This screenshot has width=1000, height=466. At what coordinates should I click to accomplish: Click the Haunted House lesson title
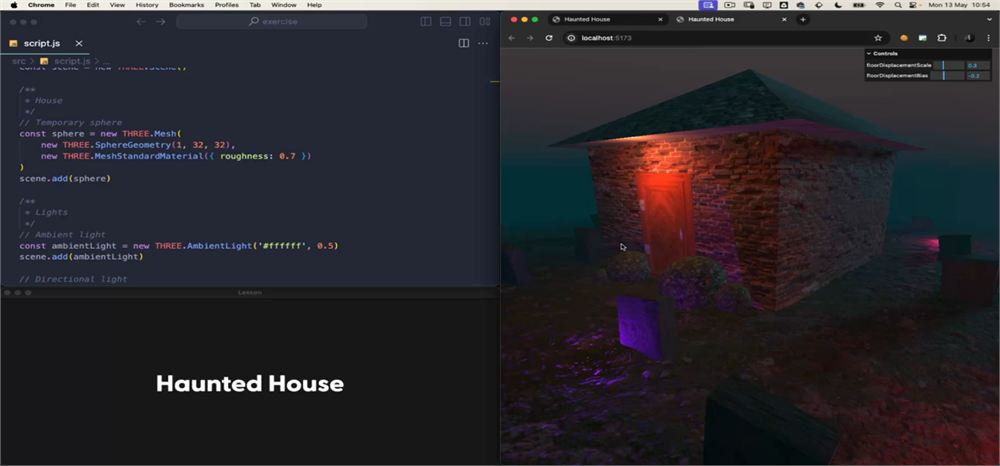249,383
